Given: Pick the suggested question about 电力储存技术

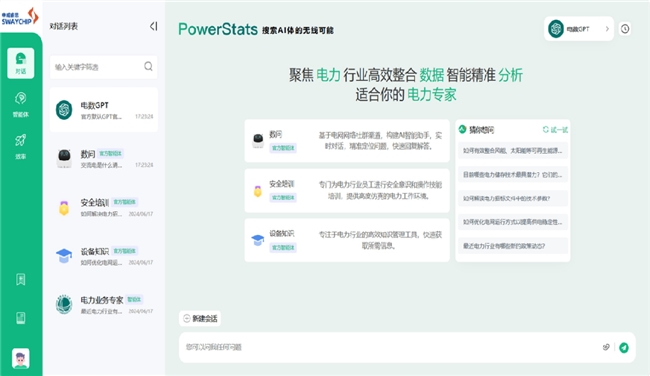Looking at the screenshot, I should click(x=513, y=175).
